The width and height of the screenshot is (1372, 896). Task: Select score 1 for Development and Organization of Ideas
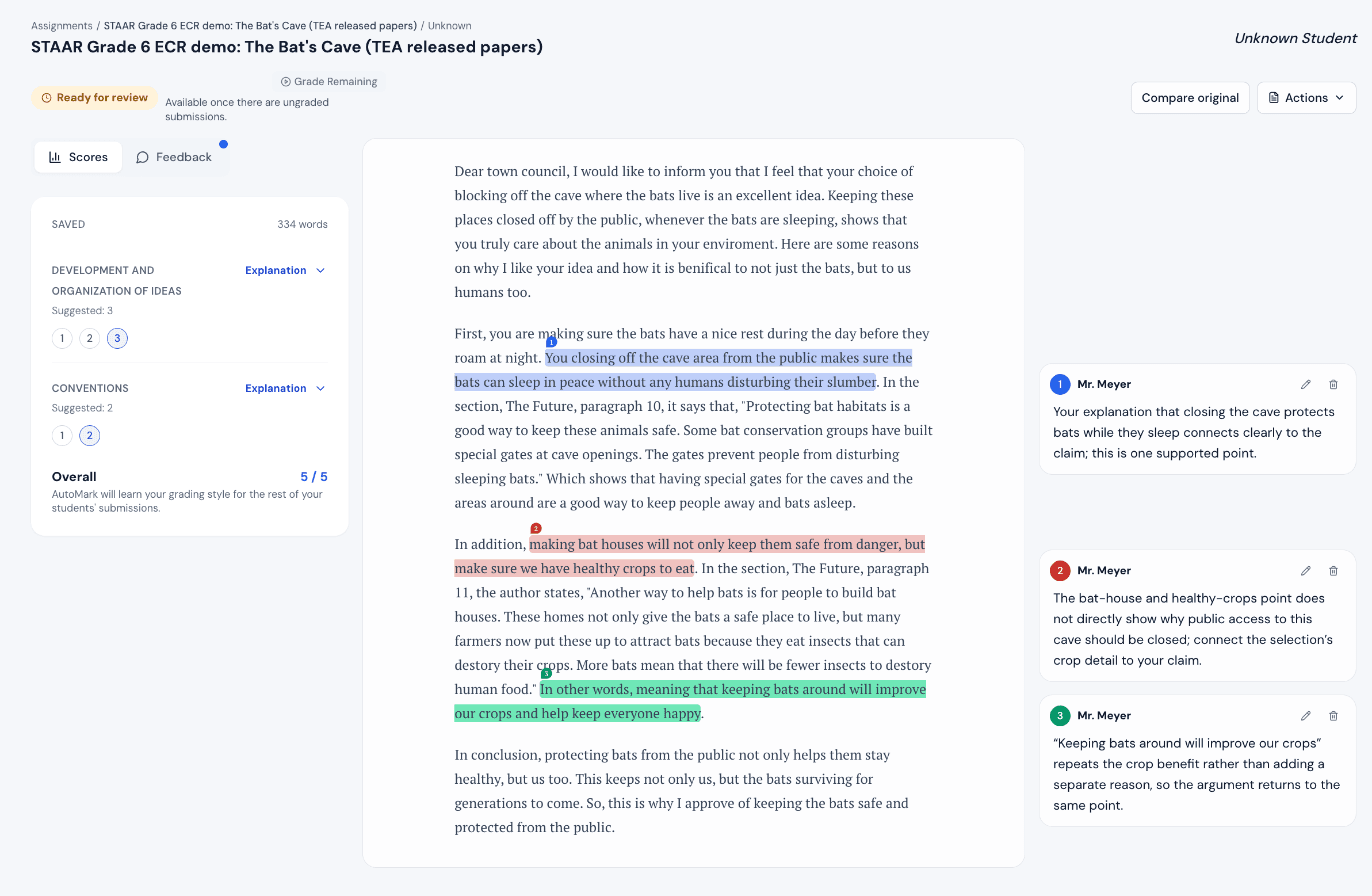pyautogui.click(x=62, y=338)
